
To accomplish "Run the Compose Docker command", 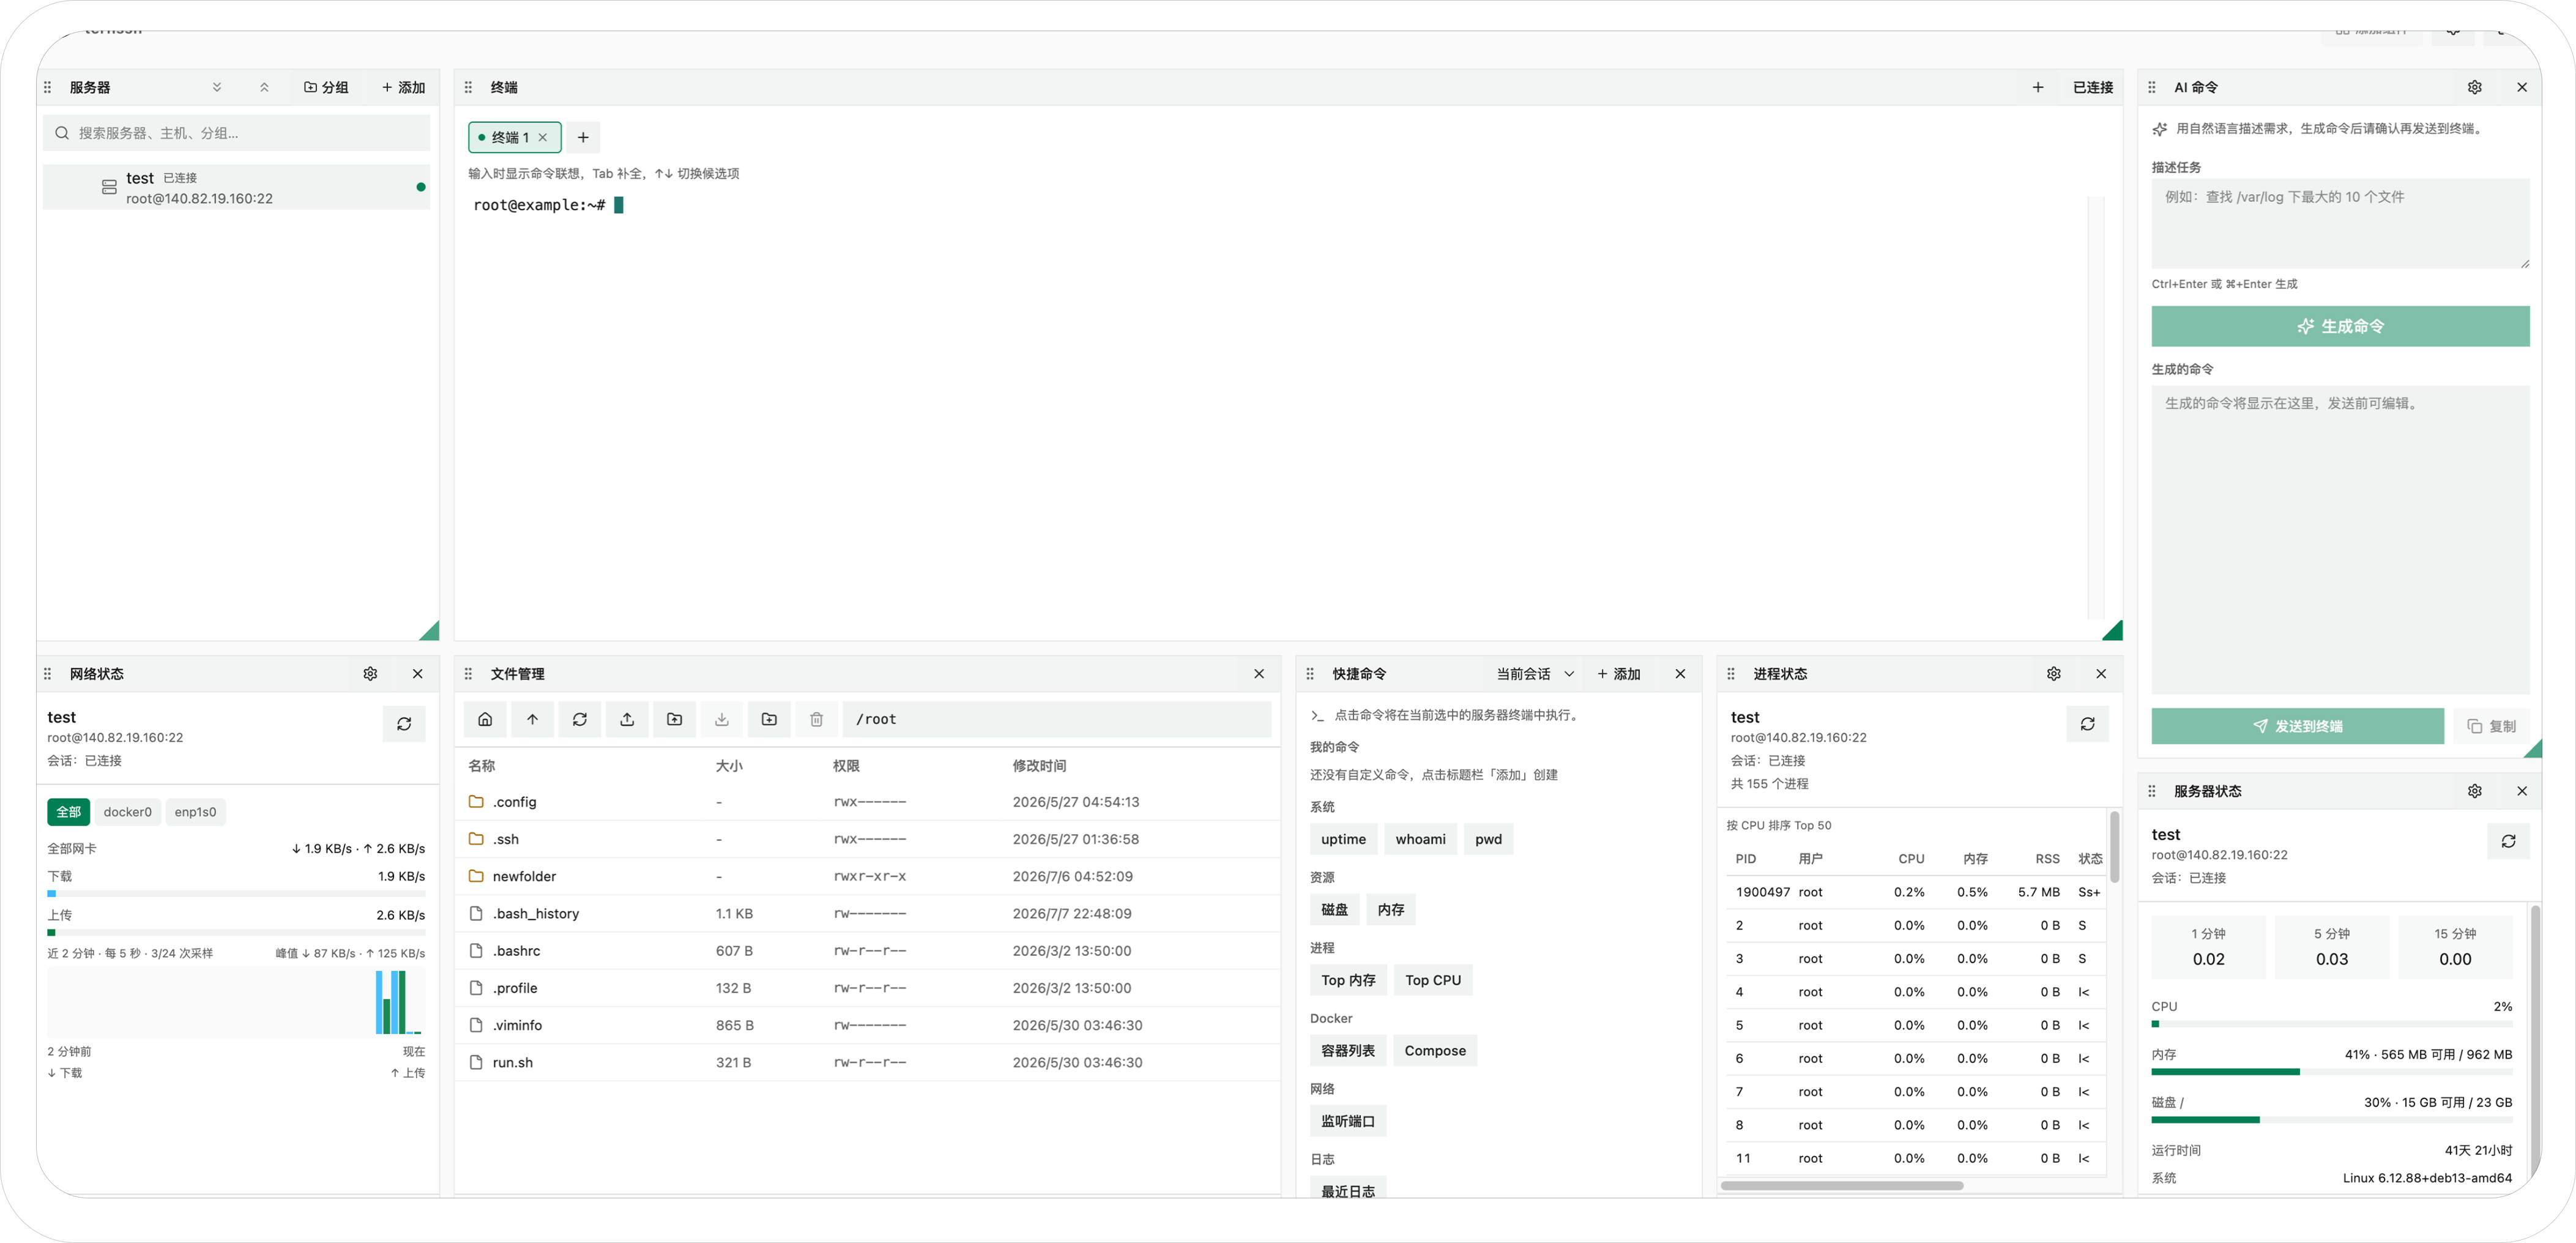I will point(1435,1050).
